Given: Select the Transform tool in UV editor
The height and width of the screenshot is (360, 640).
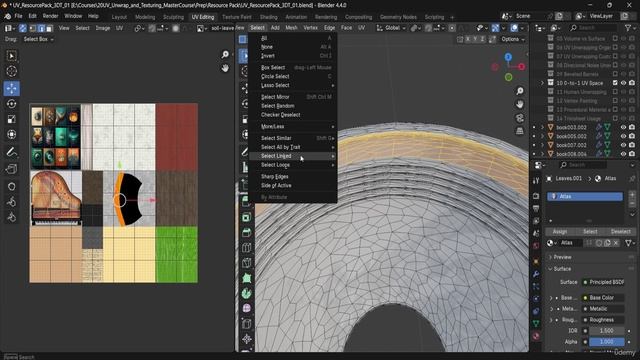Looking at the screenshot, I should click(11, 134).
